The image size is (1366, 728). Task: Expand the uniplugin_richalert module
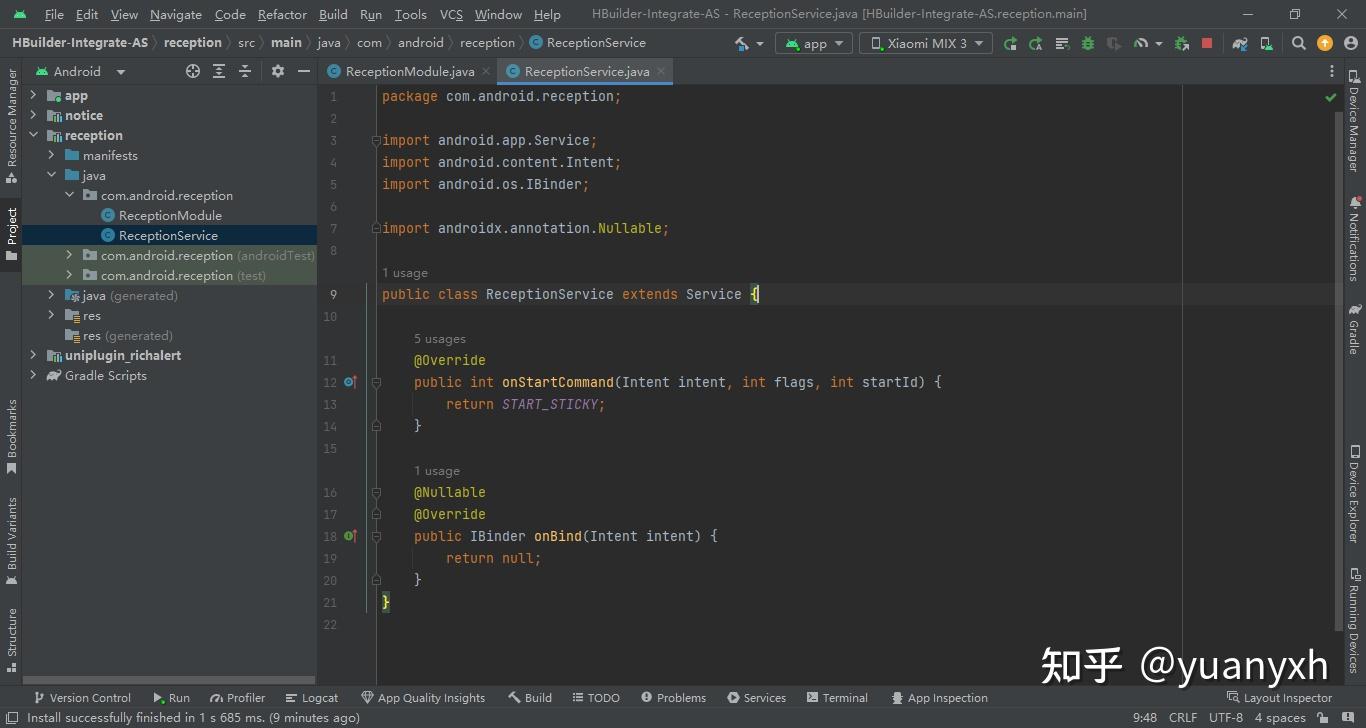33,355
